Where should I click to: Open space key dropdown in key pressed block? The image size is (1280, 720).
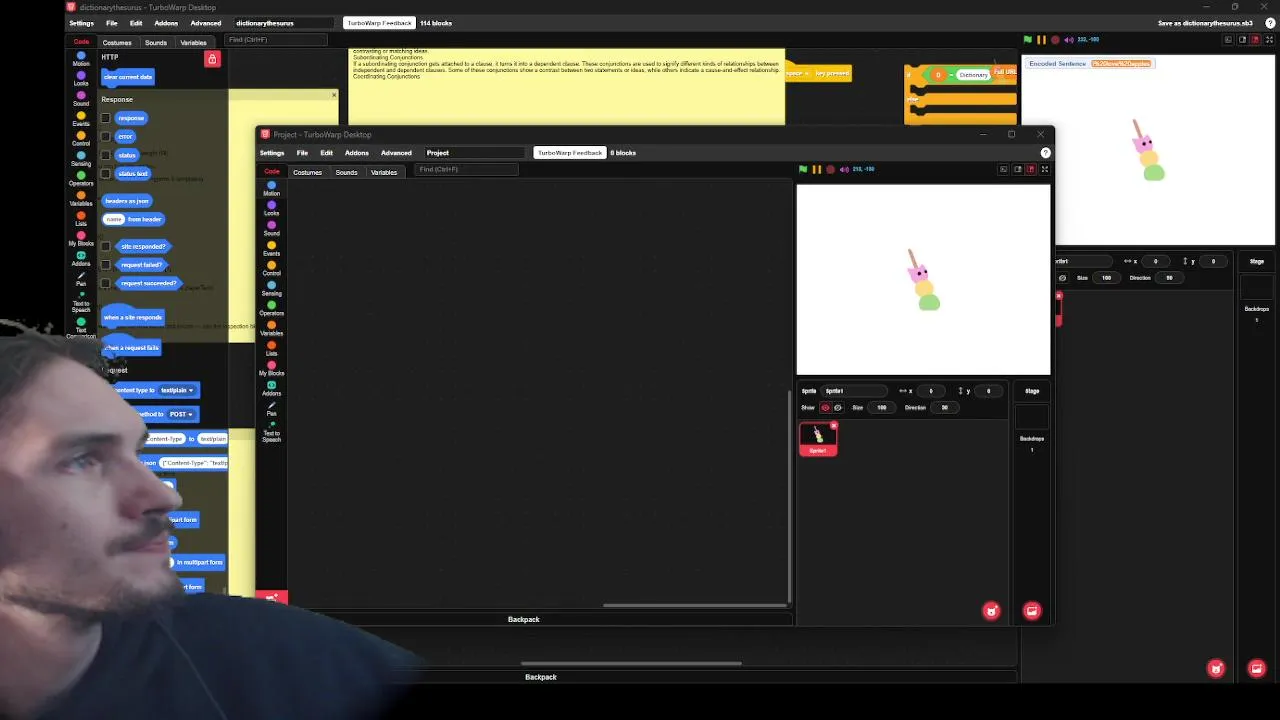click(797, 74)
